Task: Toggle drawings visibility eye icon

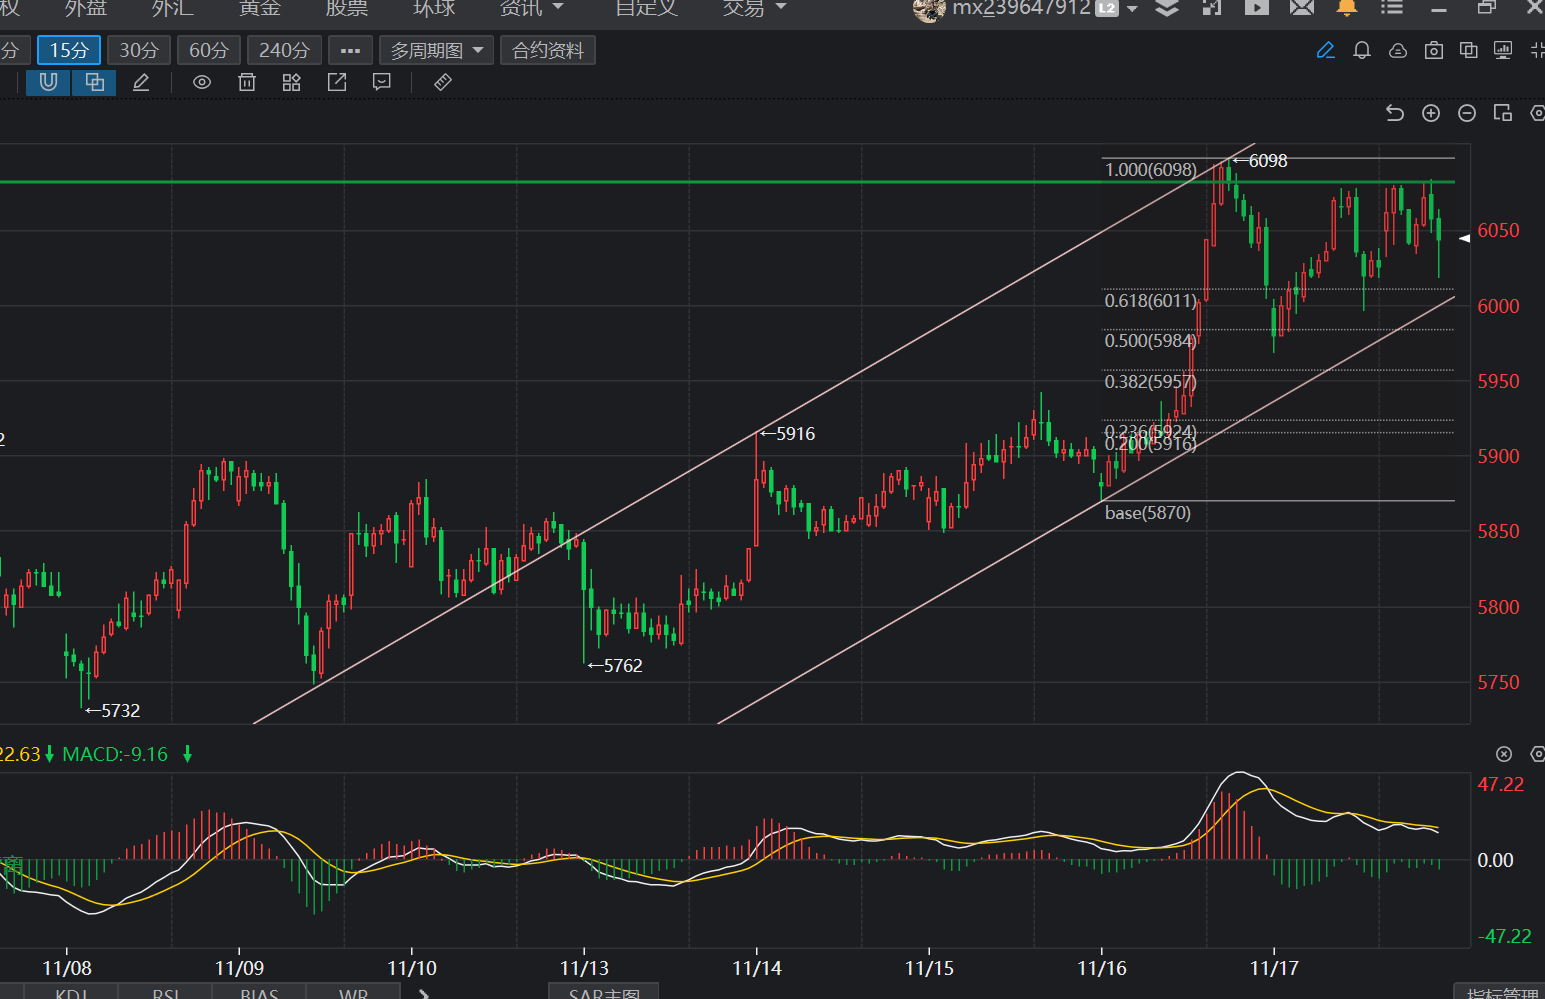Action: [x=202, y=82]
